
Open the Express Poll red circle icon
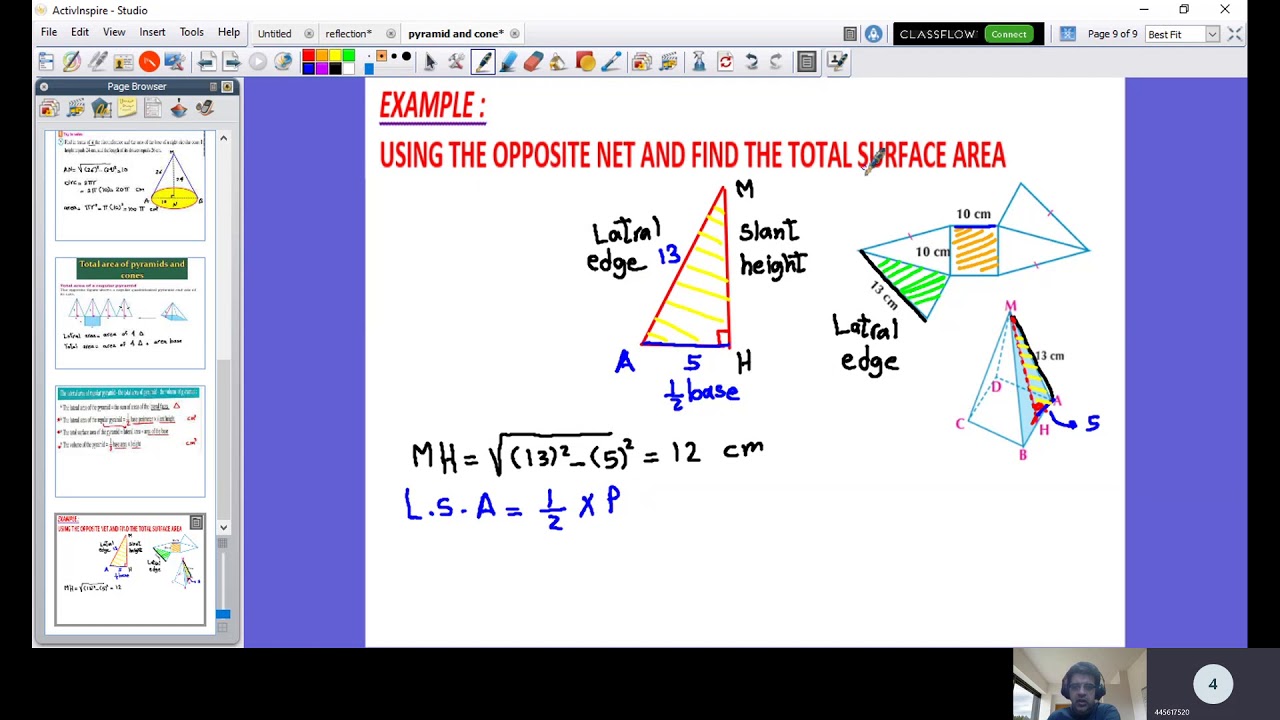pos(149,62)
